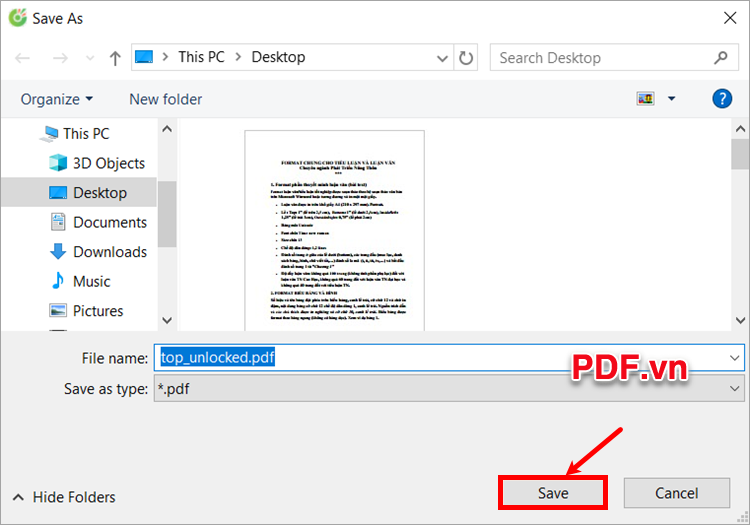Image resolution: width=750 pixels, height=525 pixels.
Task: Click navigation pane scroll down arrow
Action: 167,320
